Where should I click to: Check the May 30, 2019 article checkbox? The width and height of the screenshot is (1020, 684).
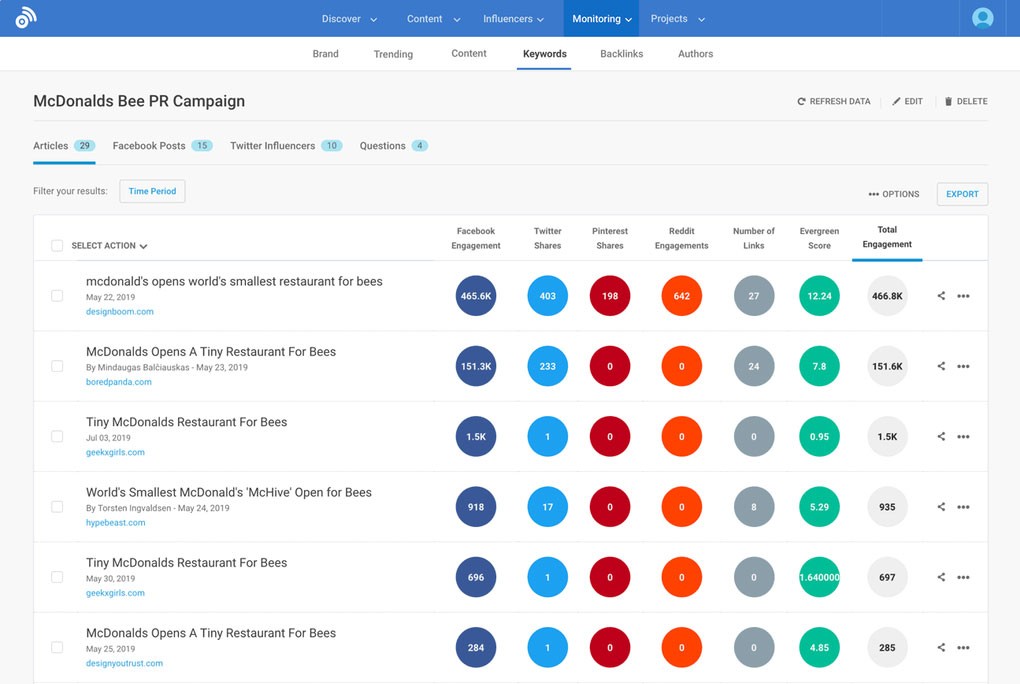point(57,577)
